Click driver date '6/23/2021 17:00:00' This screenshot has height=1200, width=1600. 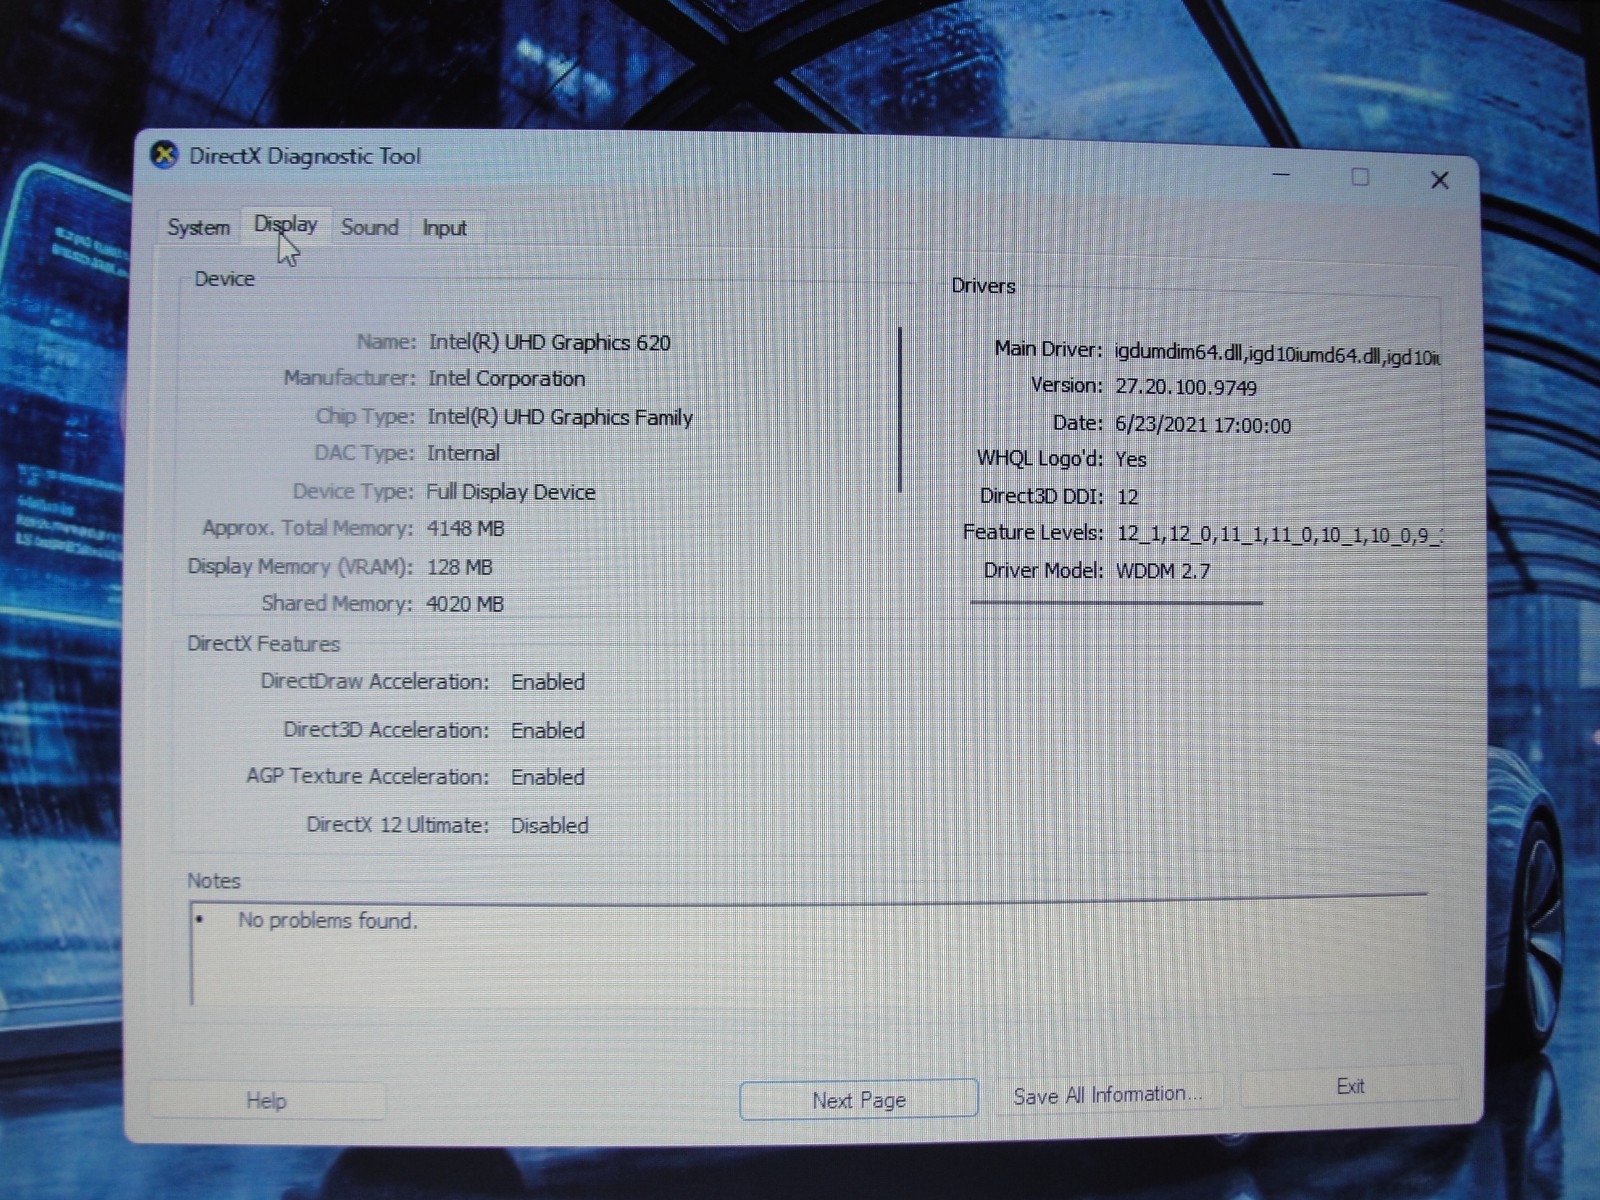coord(1203,425)
